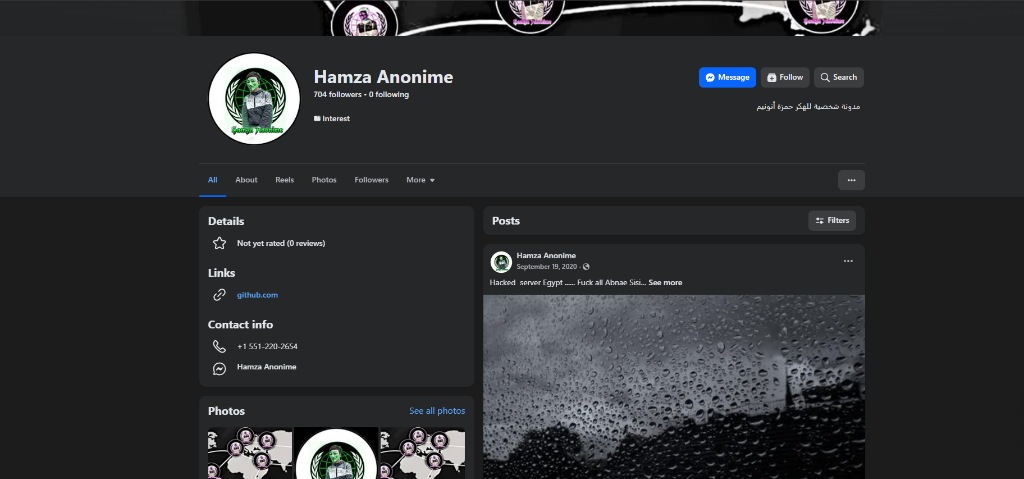Image resolution: width=1024 pixels, height=479 pixels.
Task: Expand the More dropdown
Action: (x=420, y=180)
